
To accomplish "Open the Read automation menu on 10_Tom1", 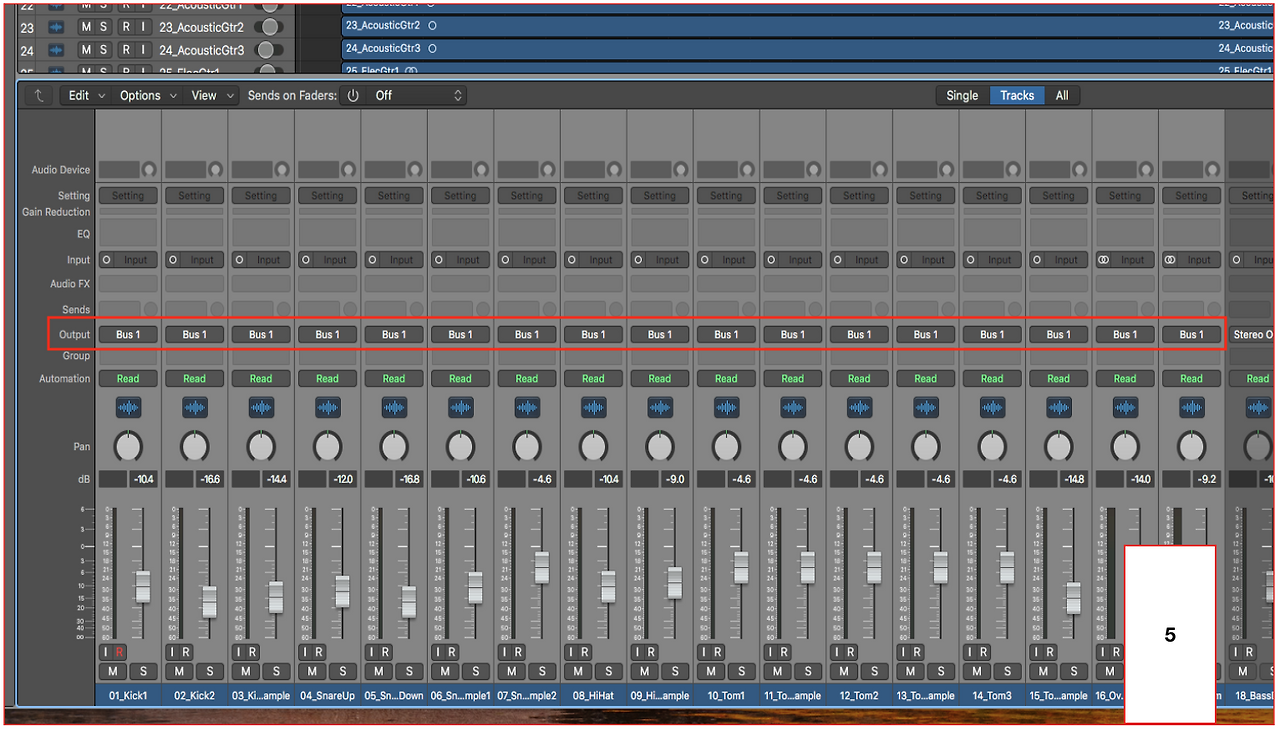I will coord(727,379).
